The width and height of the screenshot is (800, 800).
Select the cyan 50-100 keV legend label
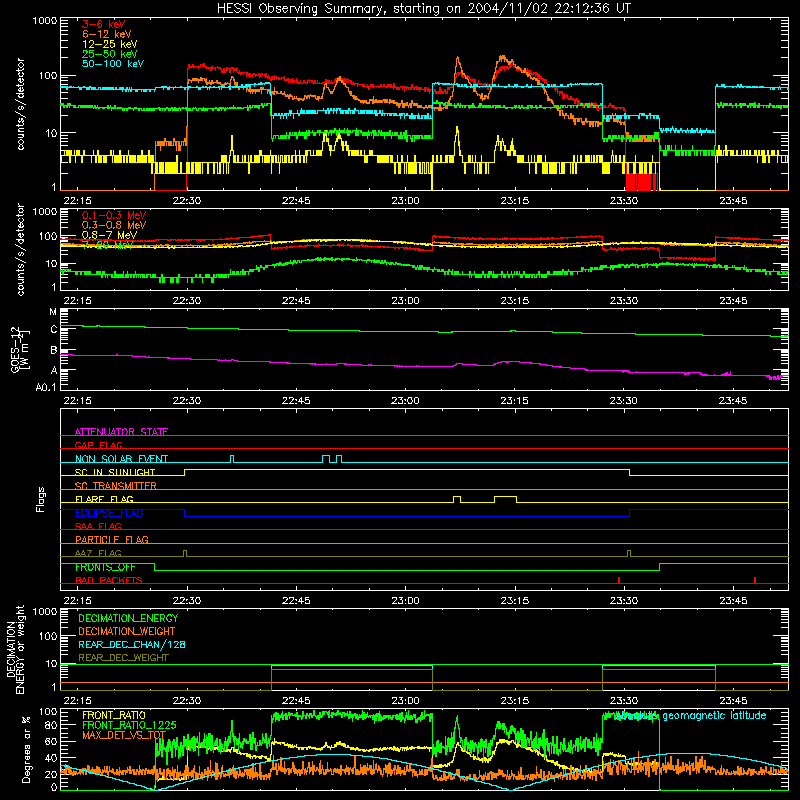[113, 63]
